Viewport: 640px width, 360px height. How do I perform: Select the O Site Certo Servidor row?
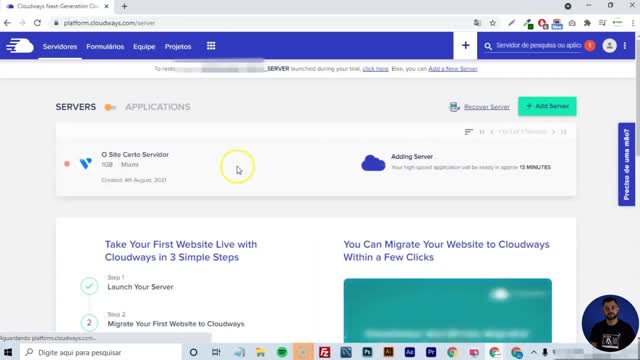(x=316, y=167)
